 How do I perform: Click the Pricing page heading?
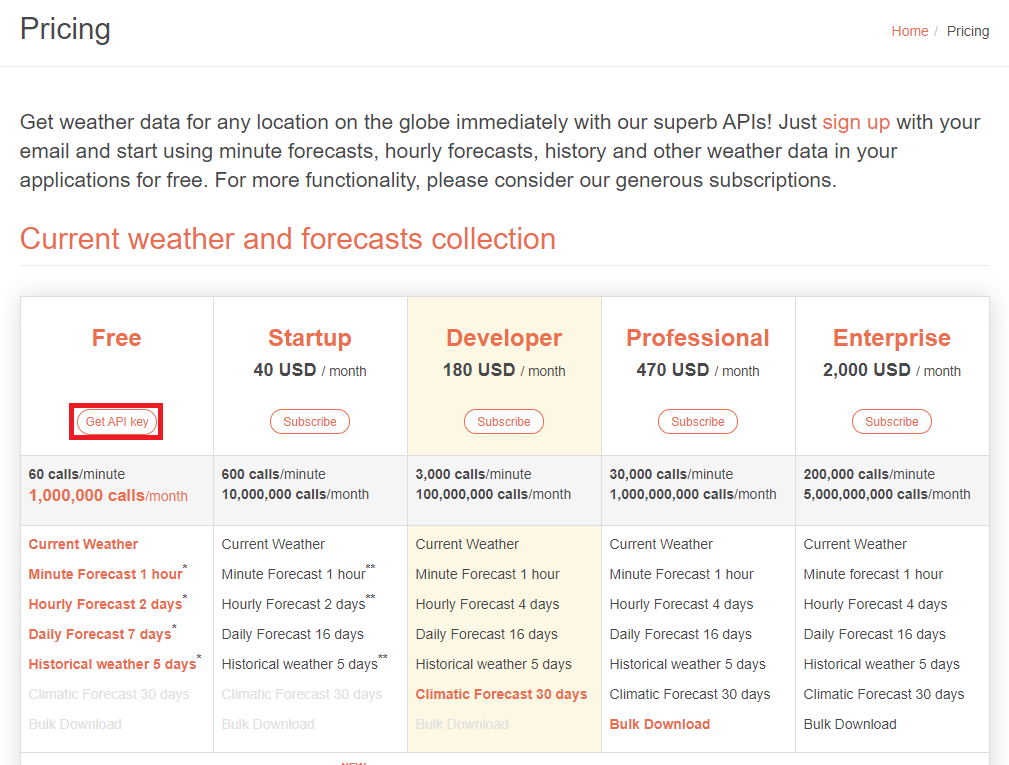[x=64, y=30]
